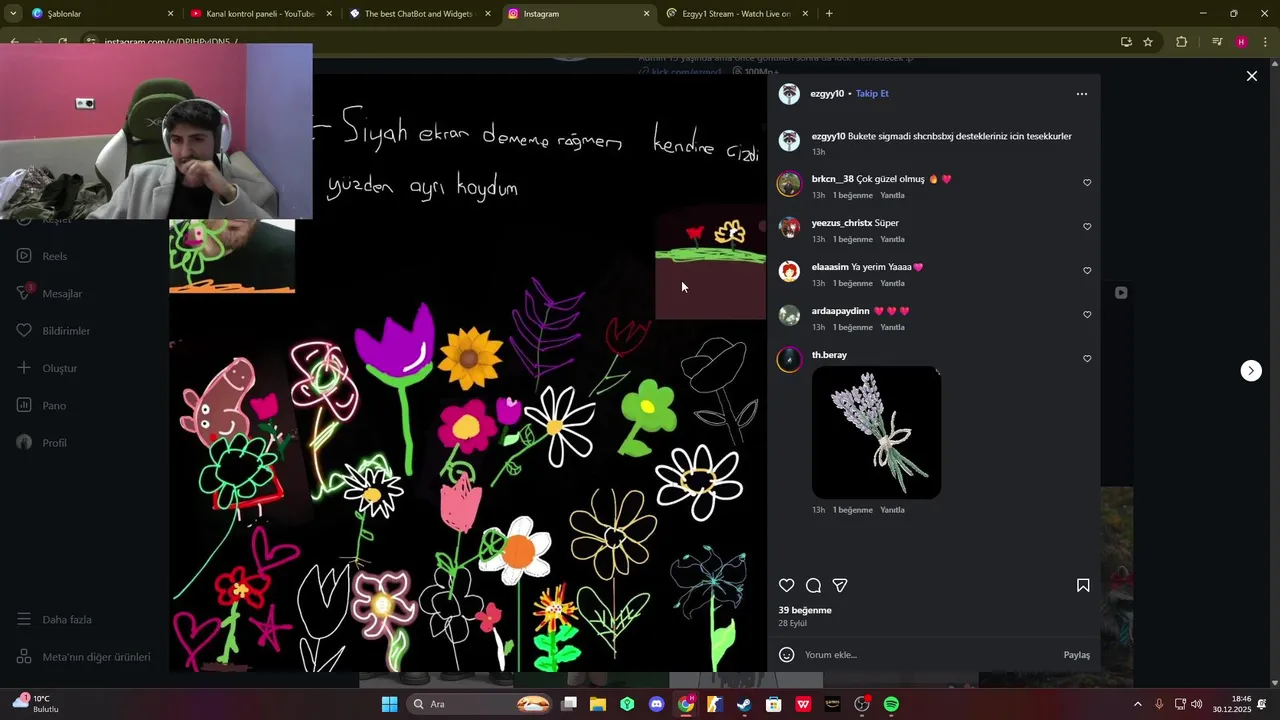This screenshot has height=720, width=1280.
Task: Open the emoji picker in comment box
Action: 787,655
